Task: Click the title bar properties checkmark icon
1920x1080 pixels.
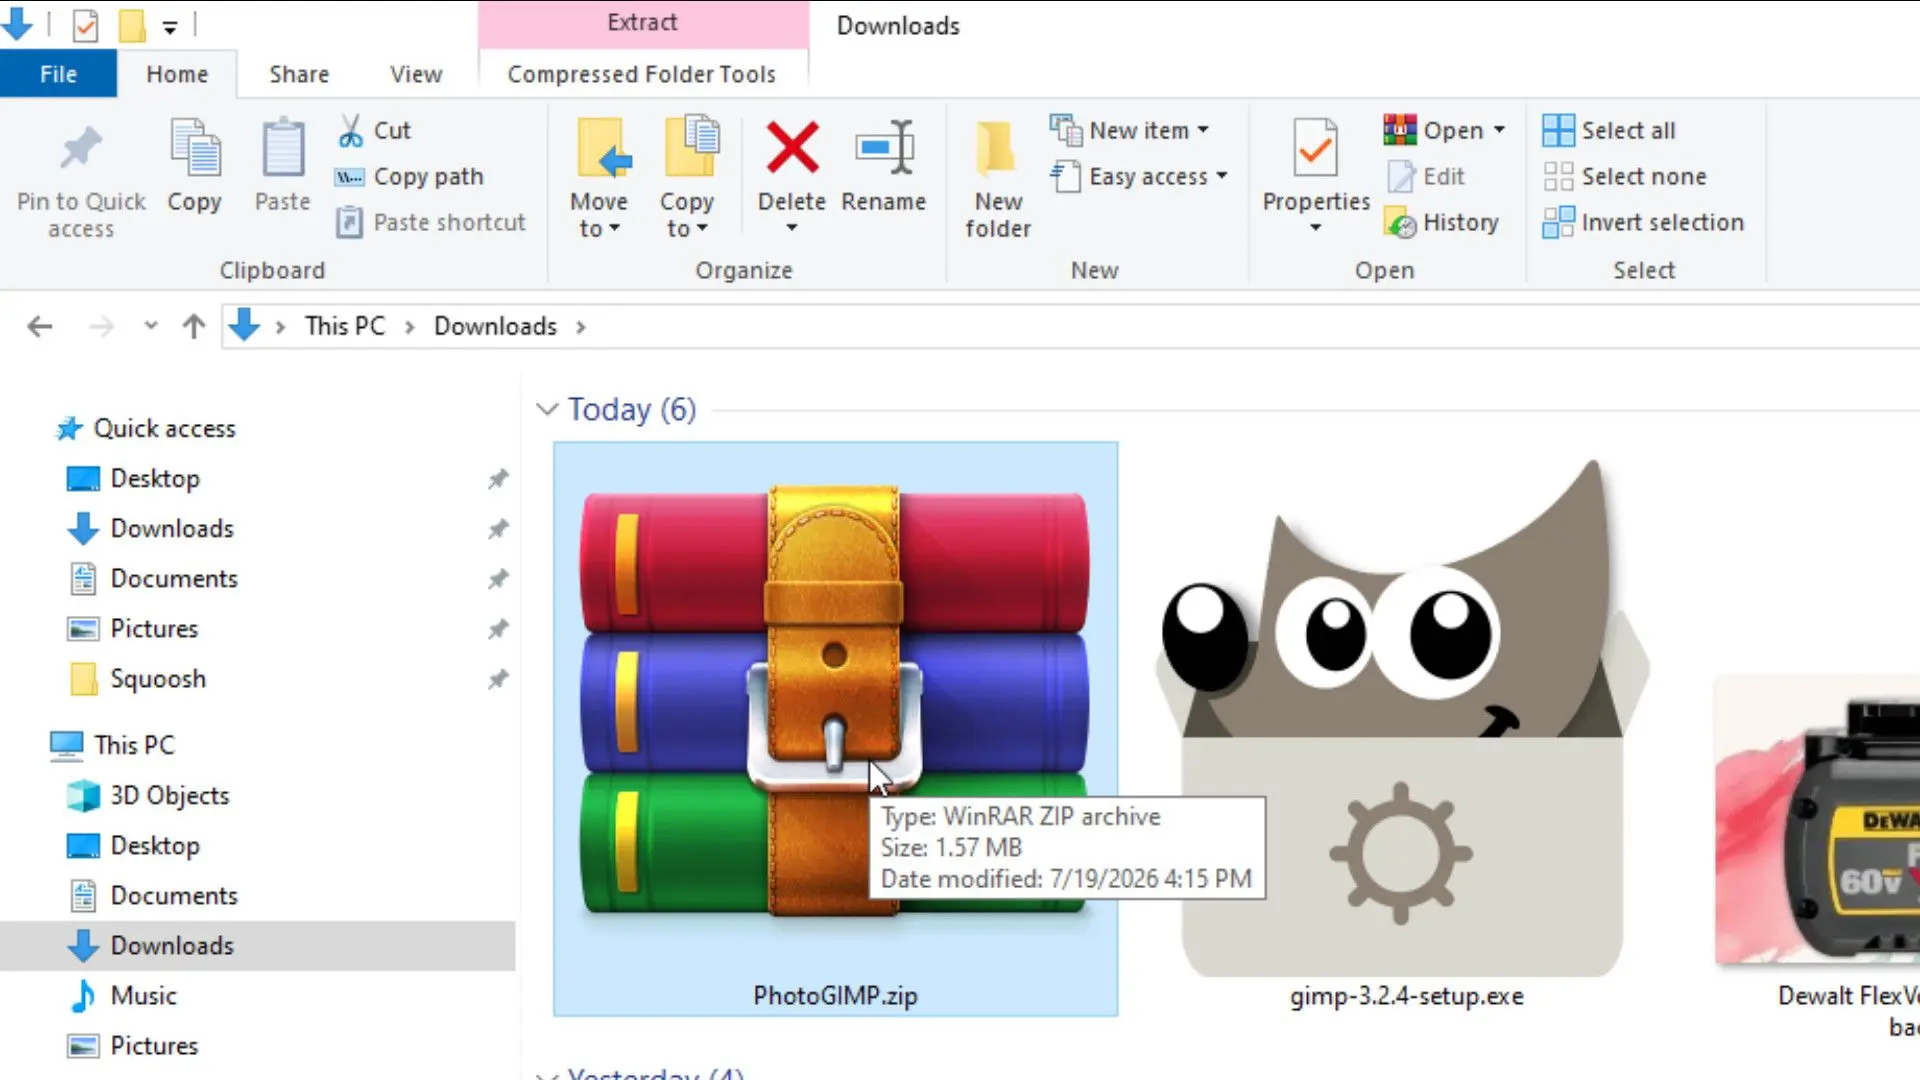Action: [x=86, y=25]
